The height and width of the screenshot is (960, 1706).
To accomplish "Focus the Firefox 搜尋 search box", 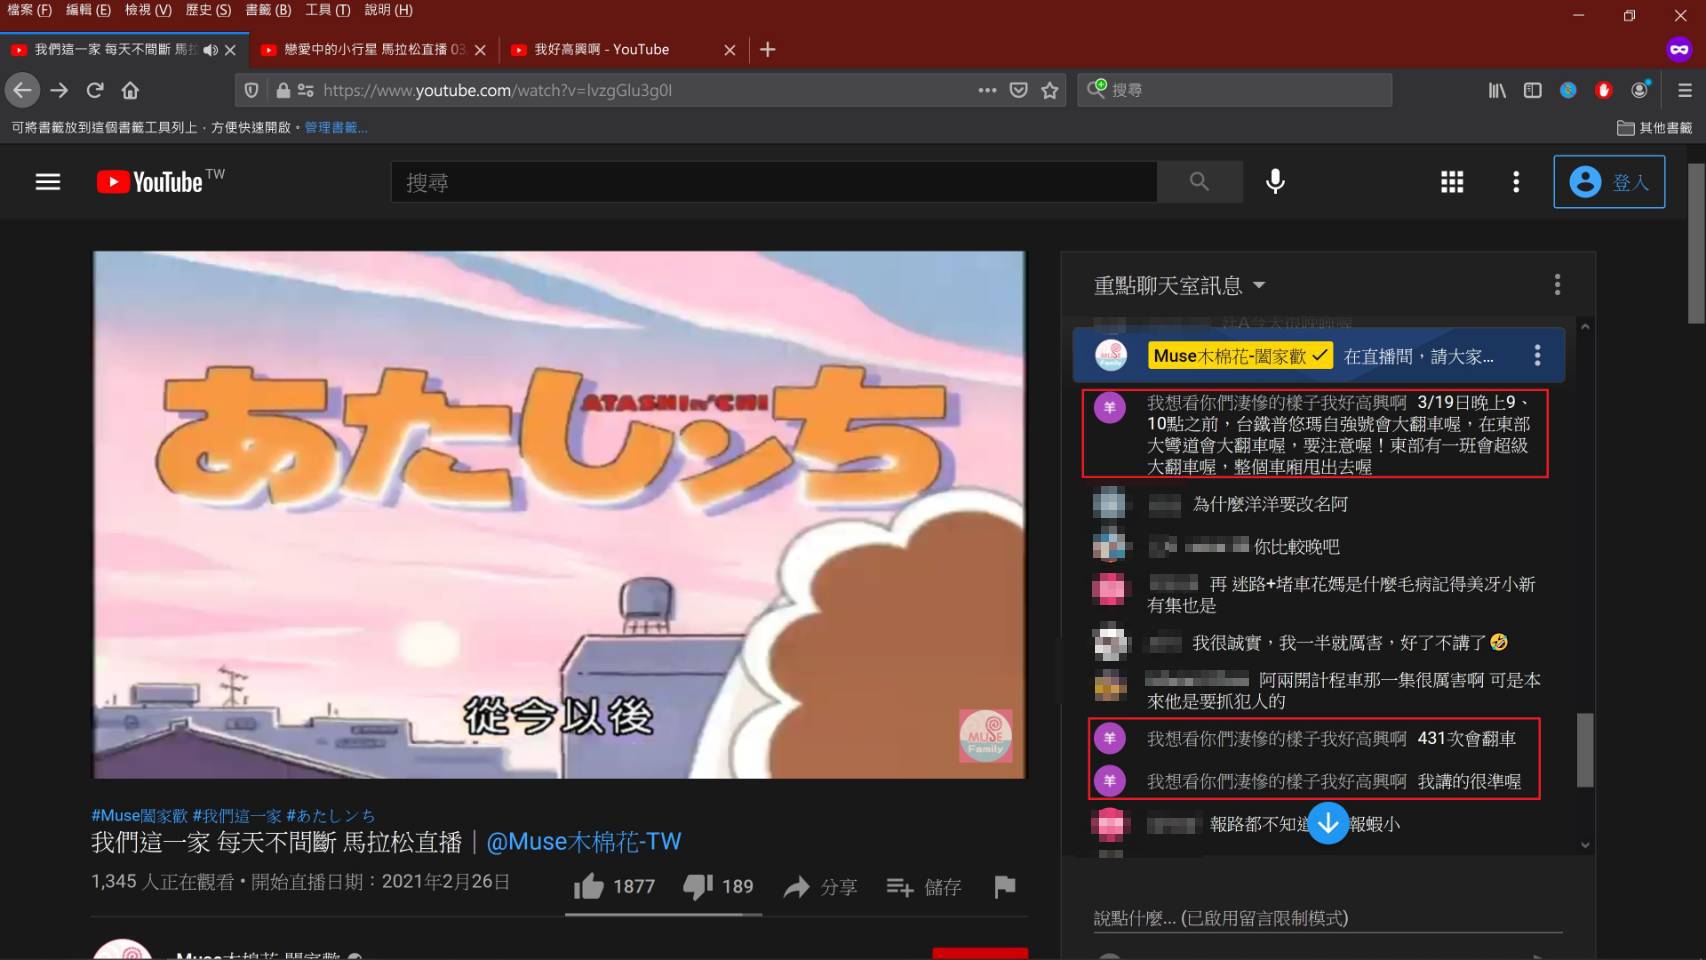I will 1235,90.
